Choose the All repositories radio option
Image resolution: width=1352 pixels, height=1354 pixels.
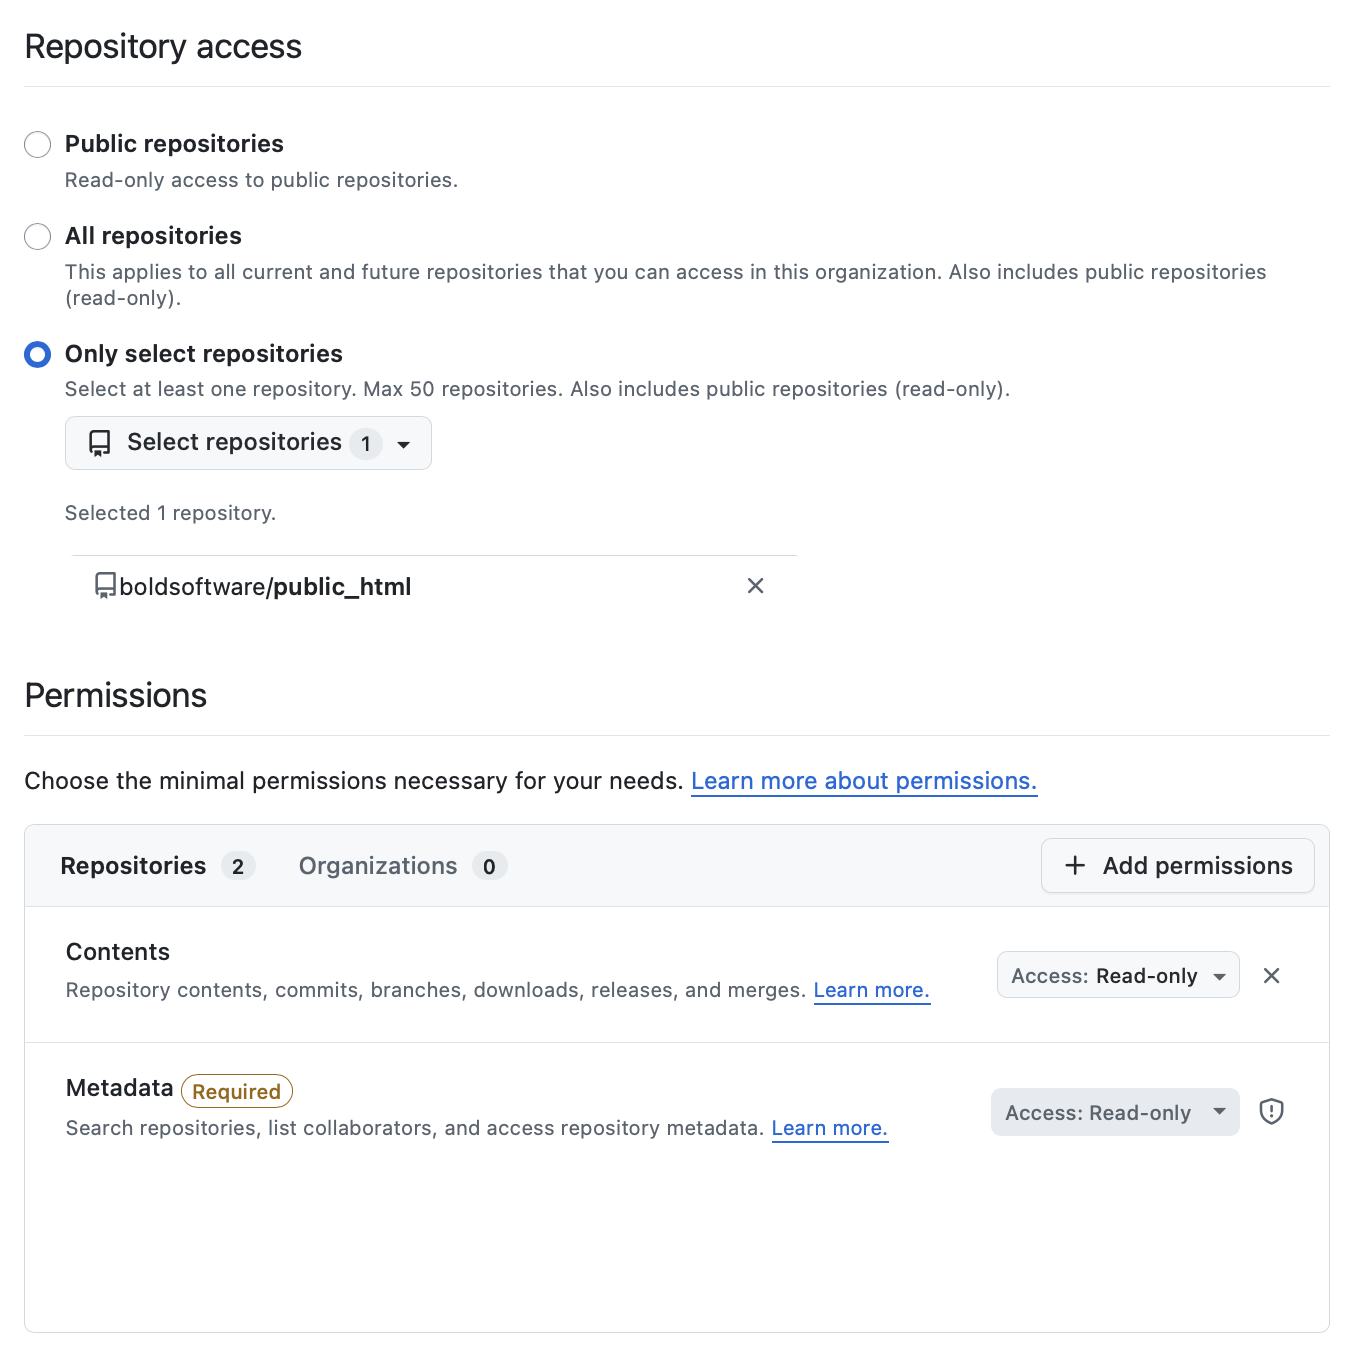[38, 237]
